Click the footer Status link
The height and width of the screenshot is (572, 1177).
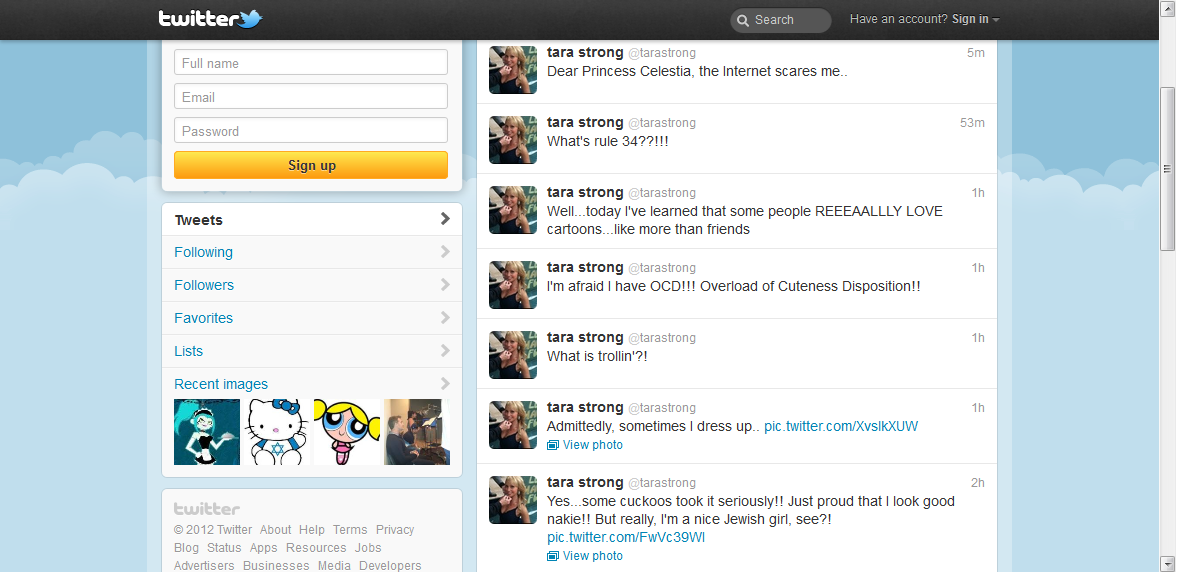224,548
